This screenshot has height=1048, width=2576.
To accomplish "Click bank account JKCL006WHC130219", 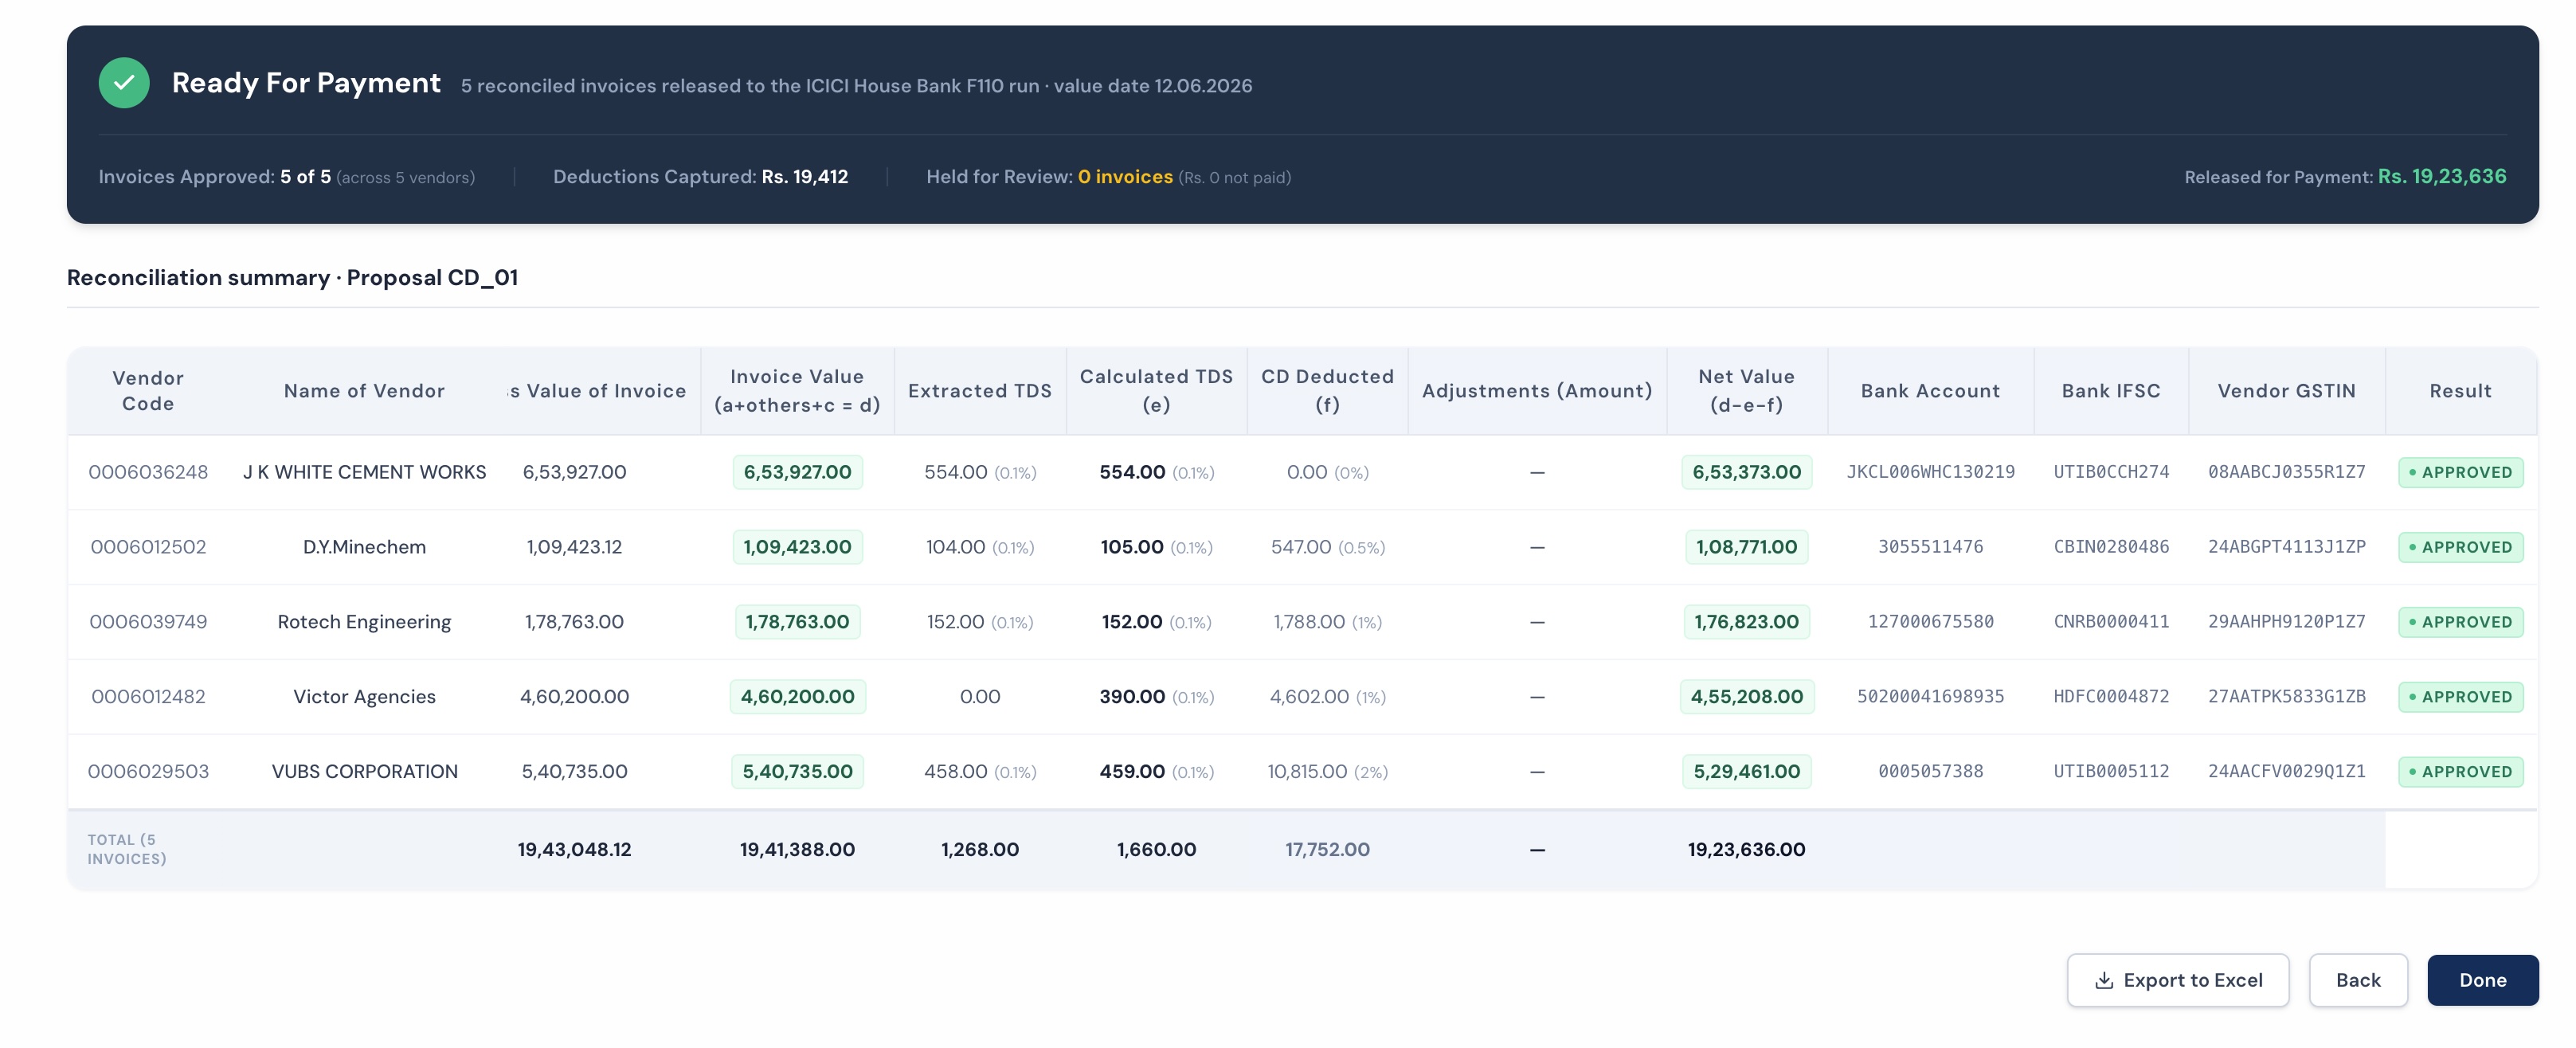I will (1930, 472).
